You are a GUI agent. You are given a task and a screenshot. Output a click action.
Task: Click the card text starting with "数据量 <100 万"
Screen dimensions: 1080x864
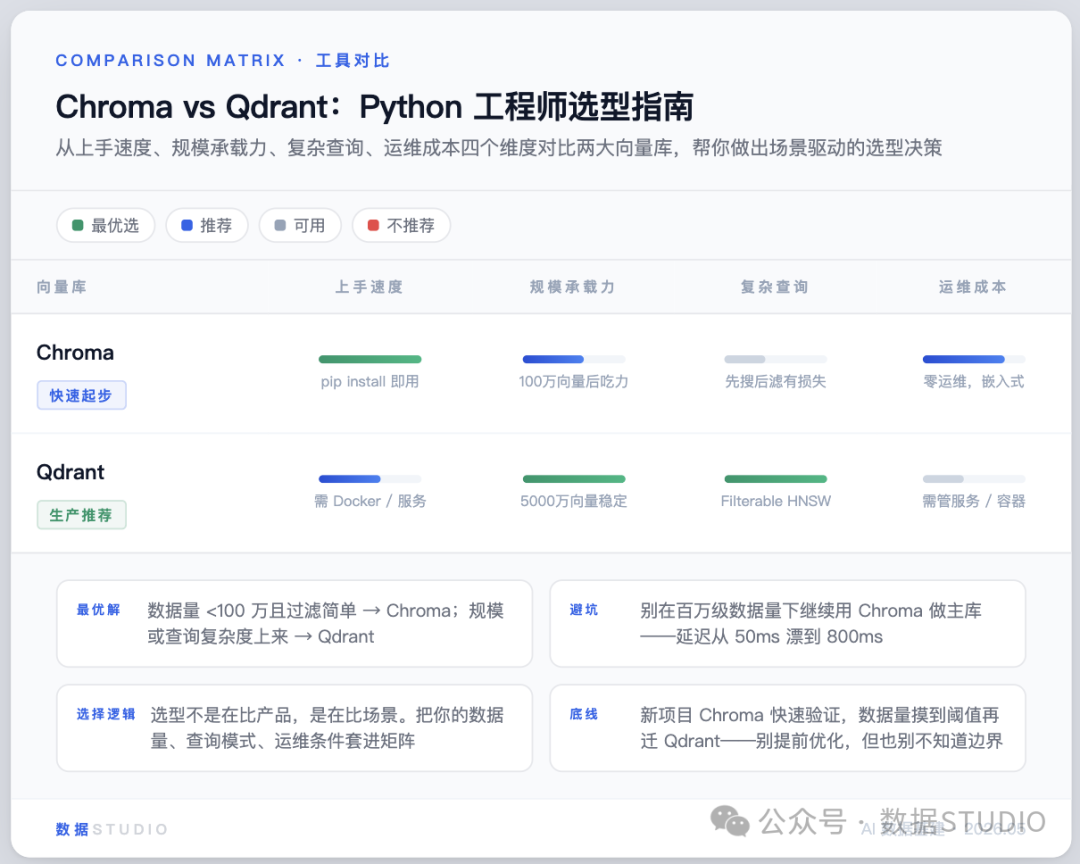tap(326, 624)
